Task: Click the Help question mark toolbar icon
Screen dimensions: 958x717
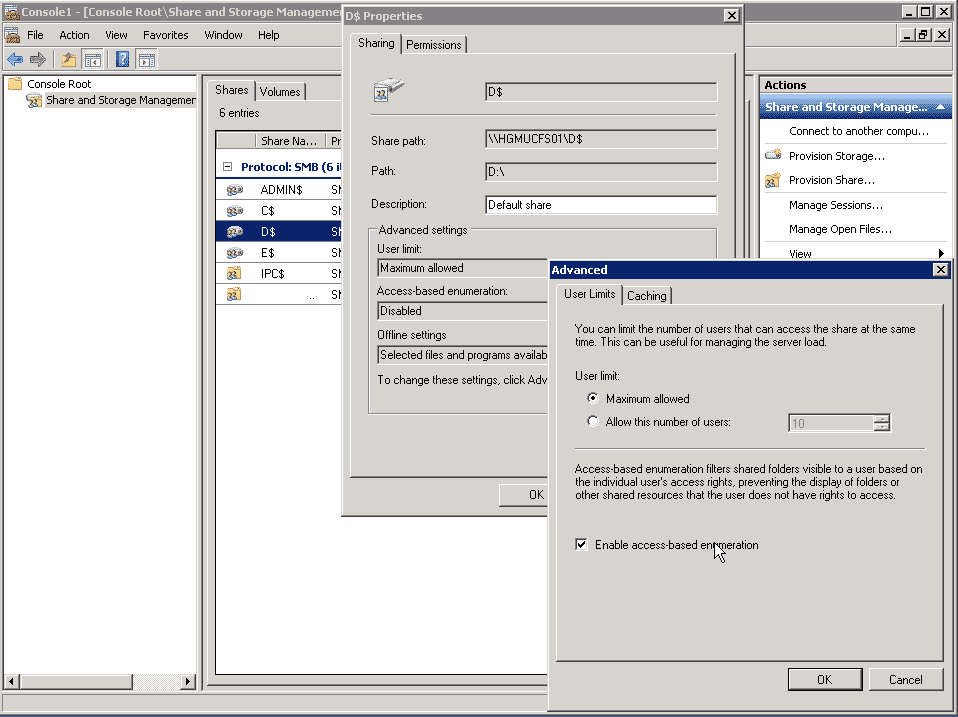Action: click(x=122, y=59)
